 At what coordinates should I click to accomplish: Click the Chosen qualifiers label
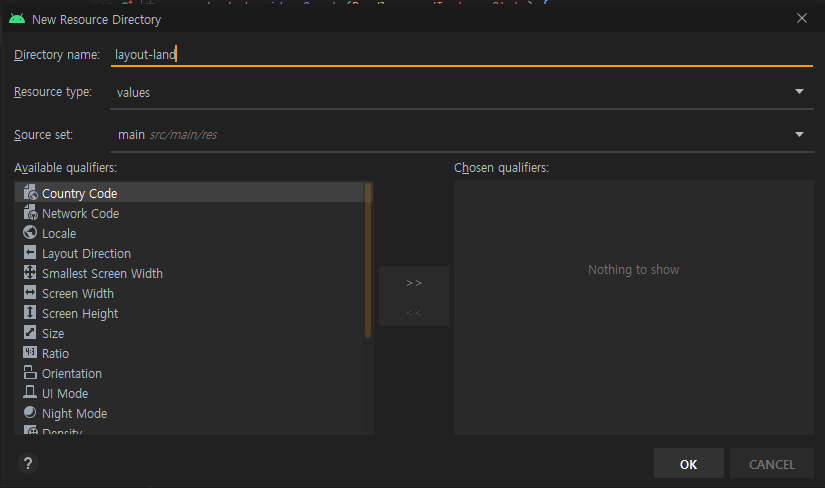(x=501, y=167)
